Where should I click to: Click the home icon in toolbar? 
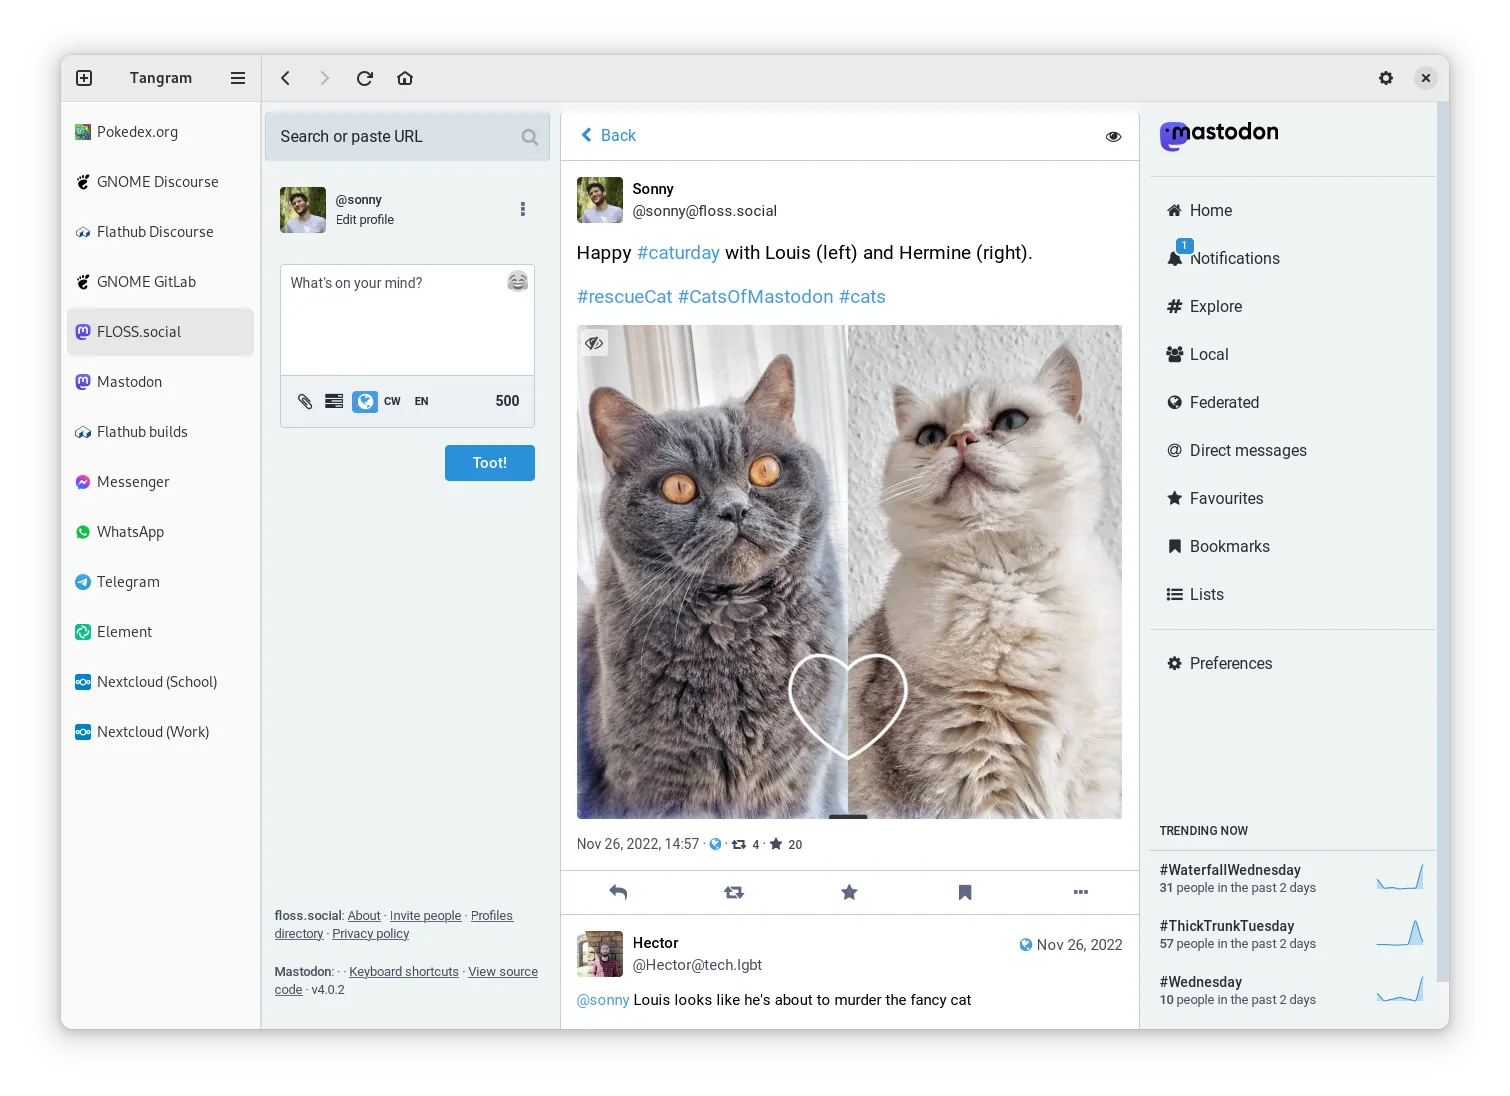(x=405, y=78)
